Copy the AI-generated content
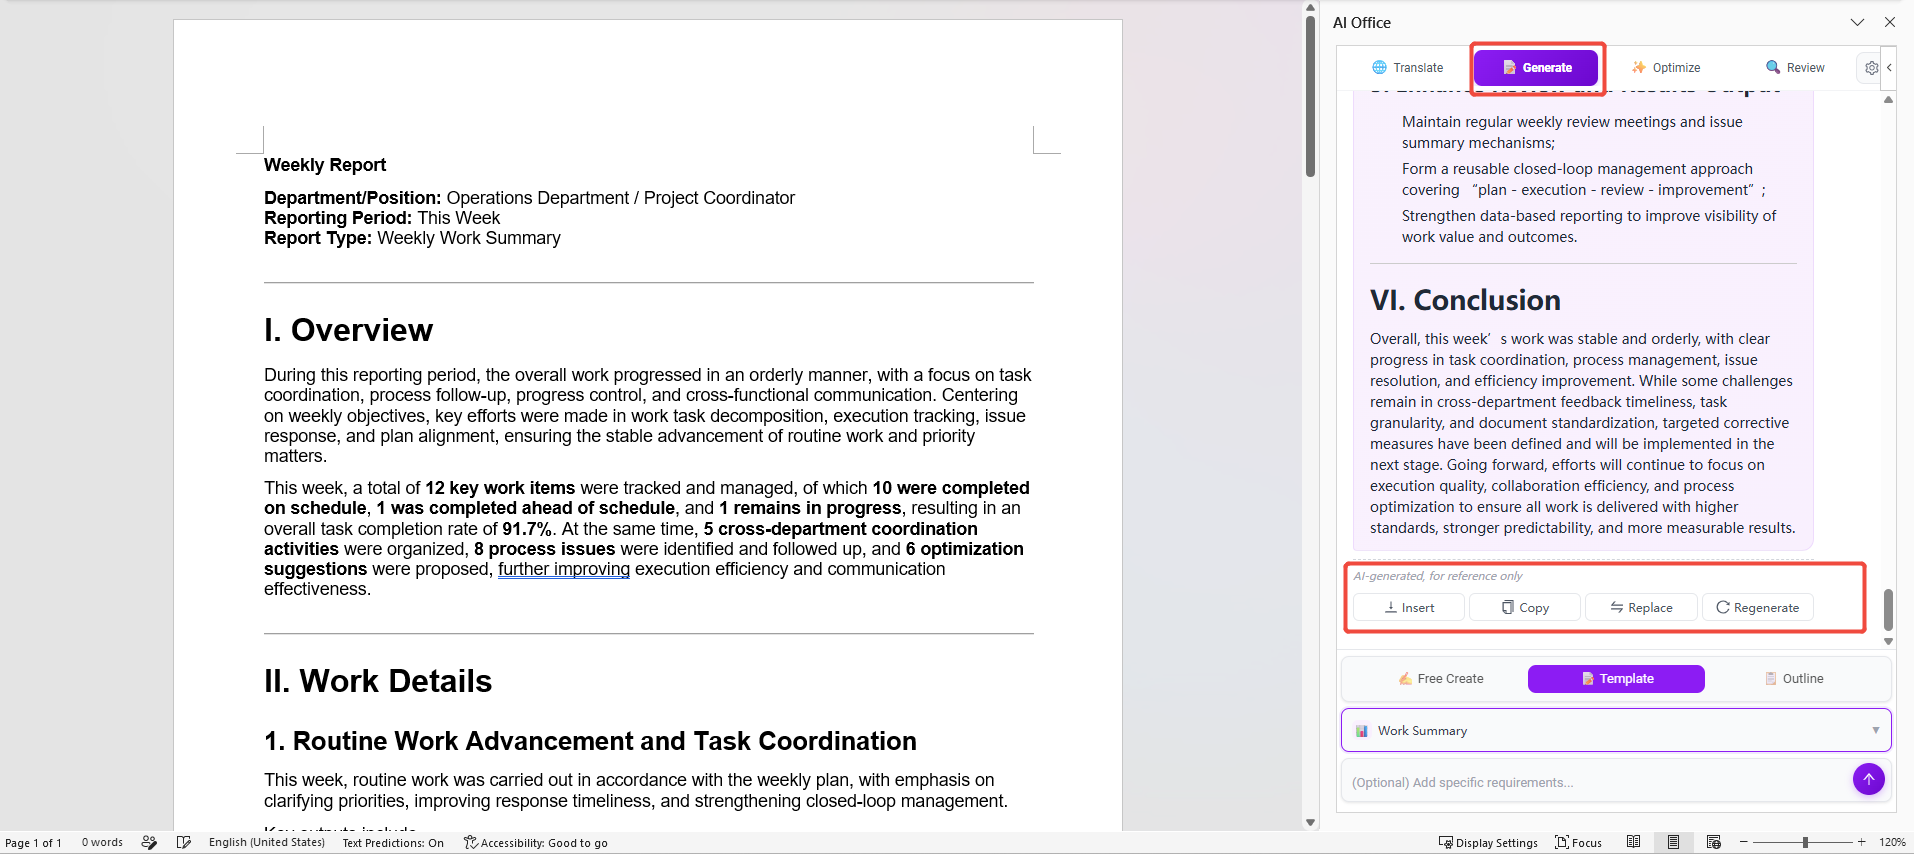Screen dimensions: 1914x854 tap(1525, 607)
